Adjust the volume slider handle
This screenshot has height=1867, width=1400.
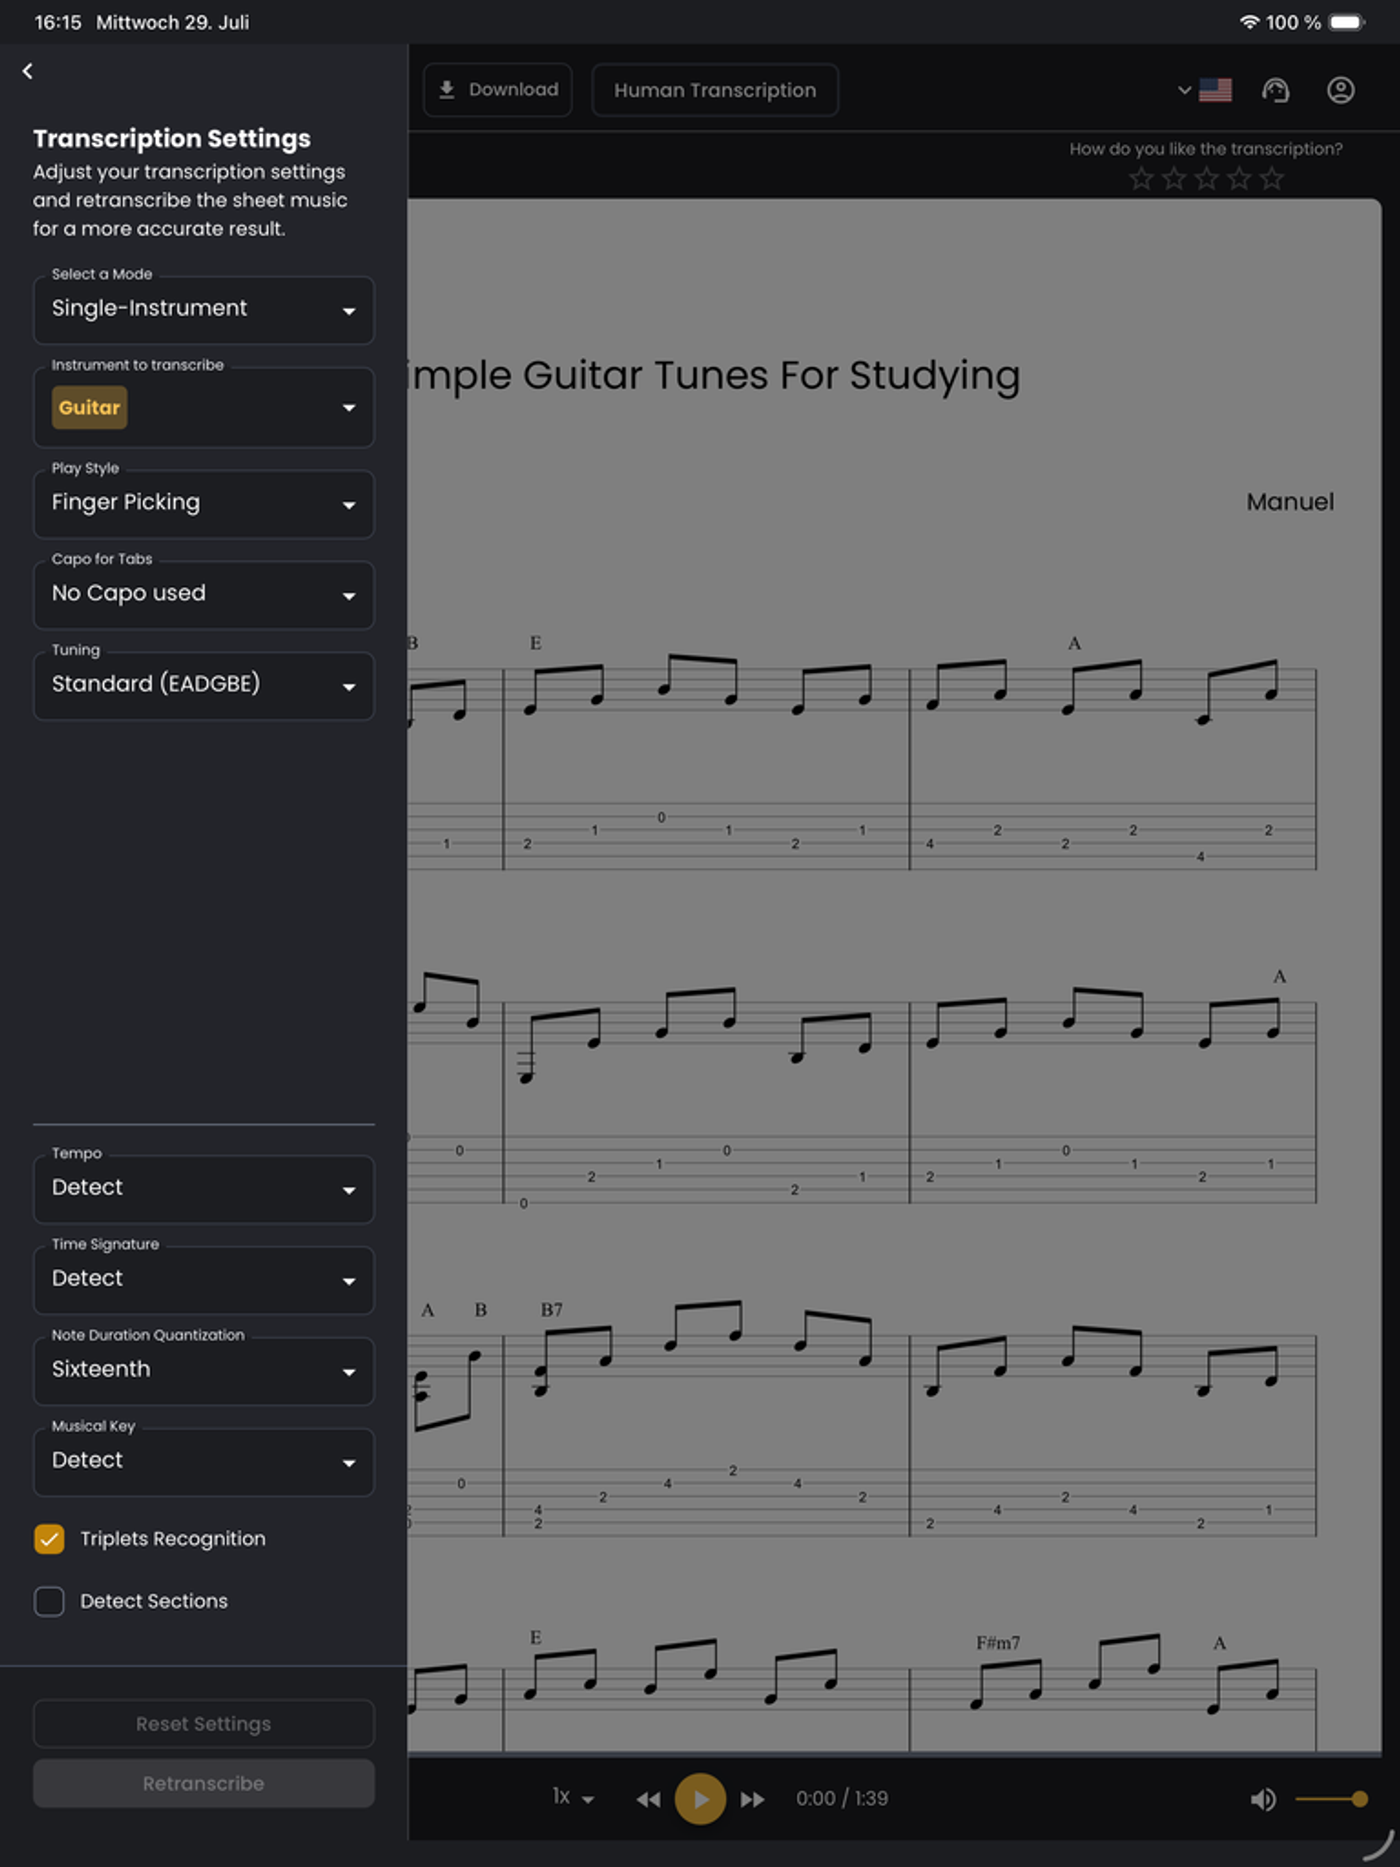pos(1359,1799)
